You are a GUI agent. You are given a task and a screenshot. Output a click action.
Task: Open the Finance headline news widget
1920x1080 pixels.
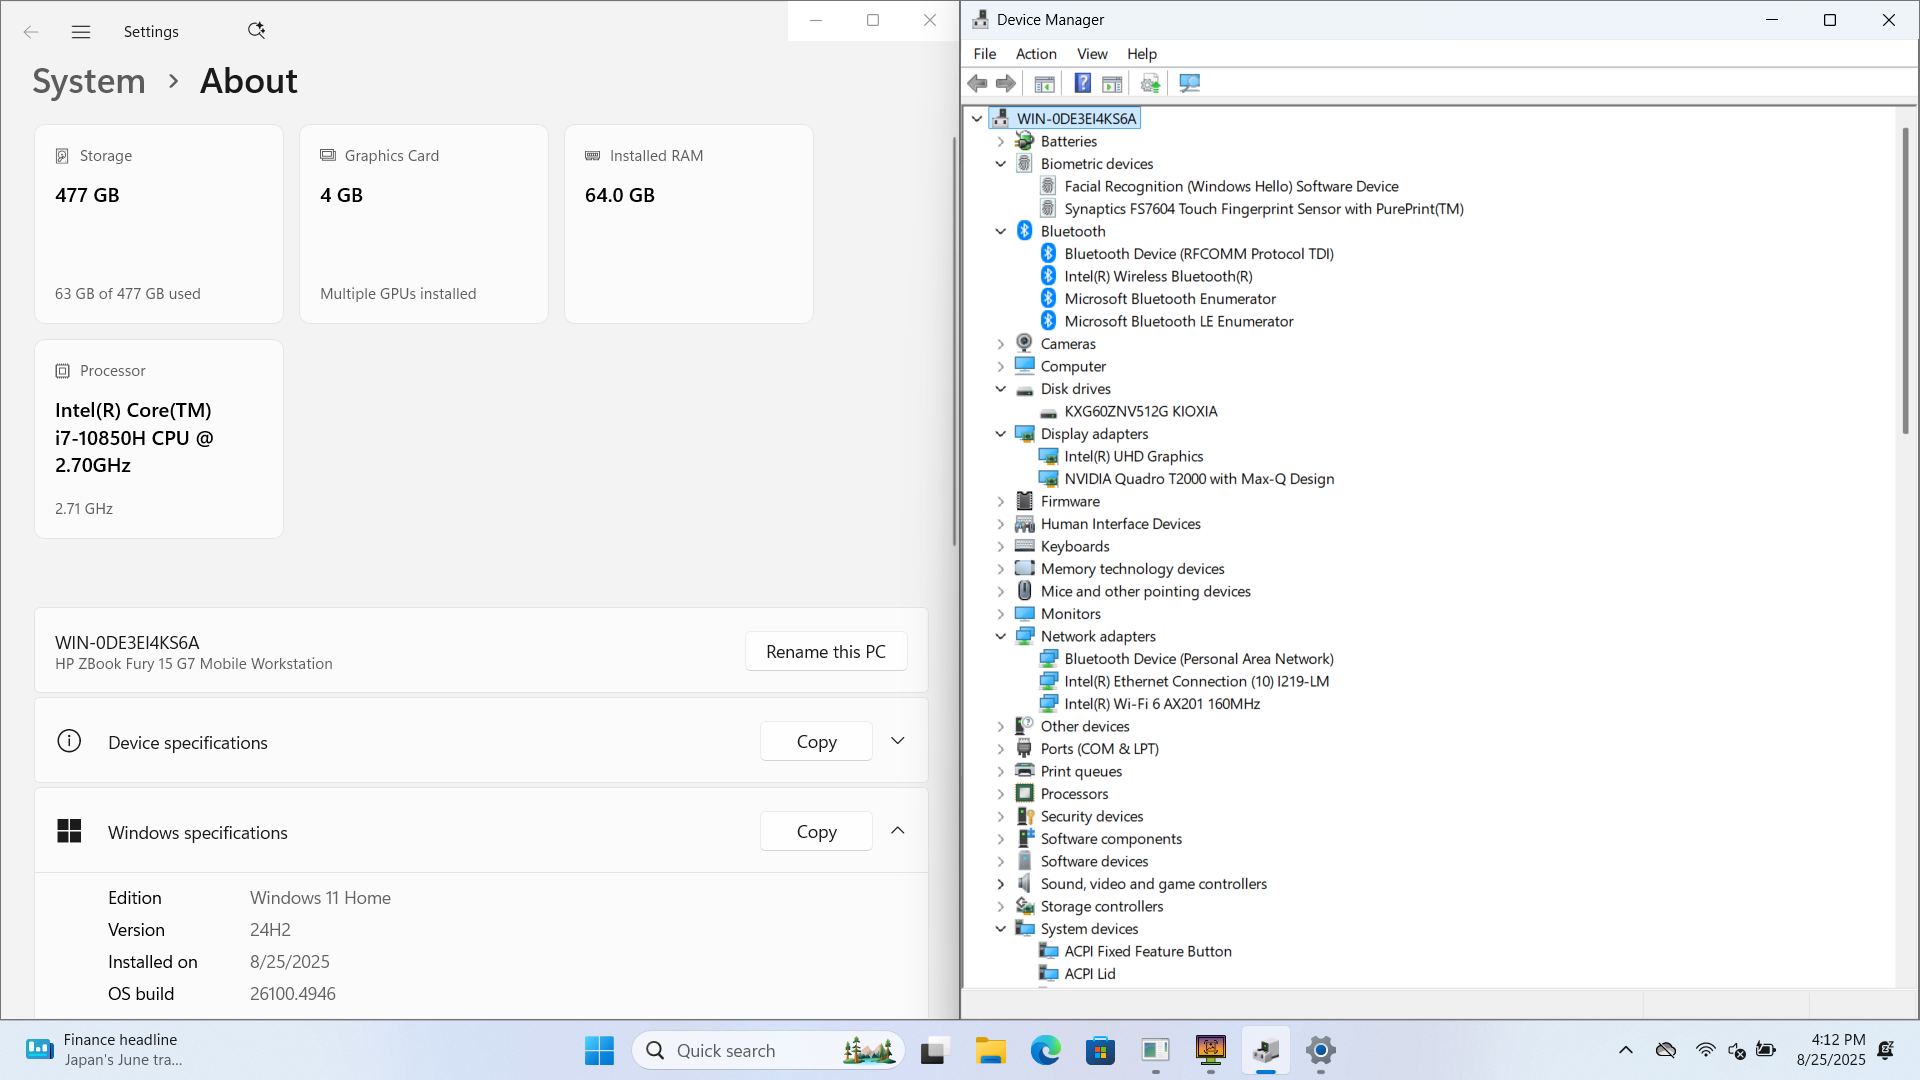(104, 1050)
